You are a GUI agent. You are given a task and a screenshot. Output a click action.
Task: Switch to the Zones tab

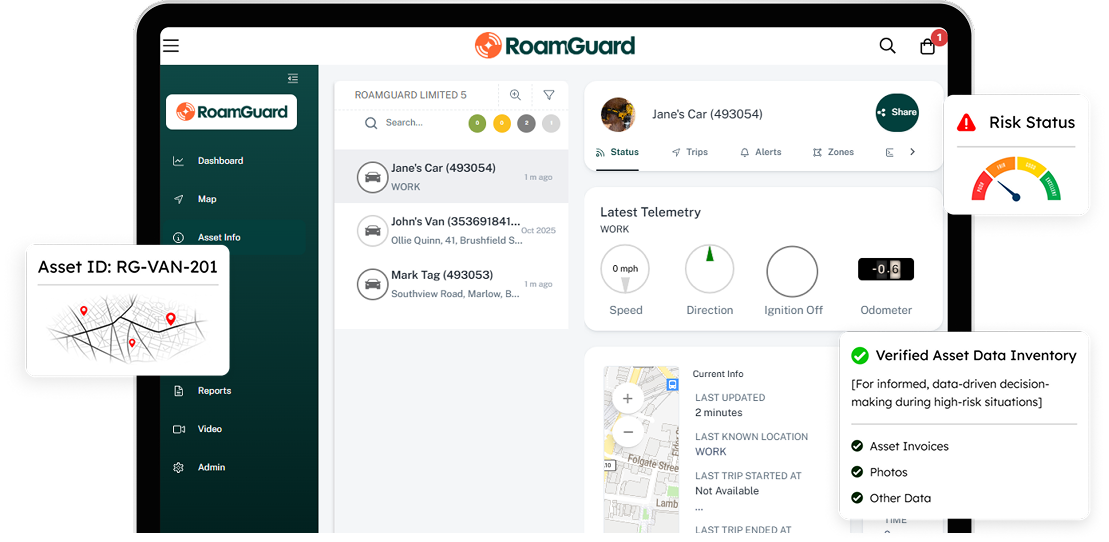point(833,152)
